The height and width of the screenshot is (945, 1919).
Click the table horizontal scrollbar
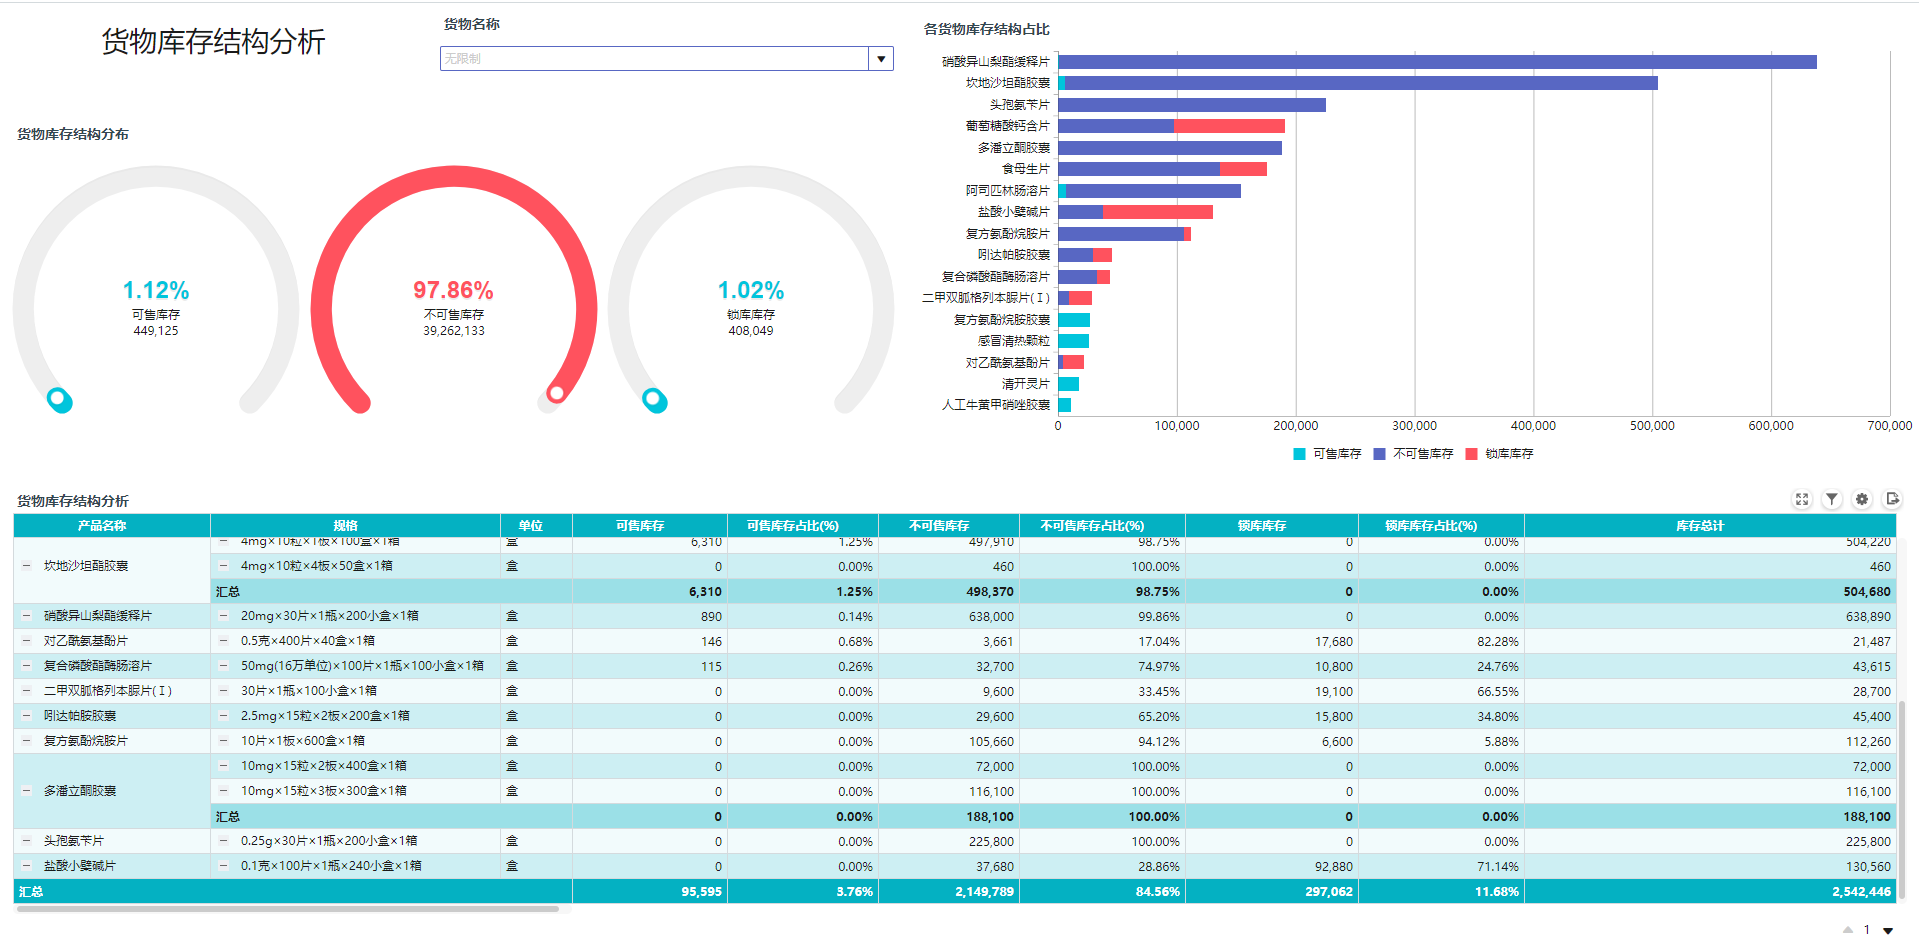pos(288,909)
